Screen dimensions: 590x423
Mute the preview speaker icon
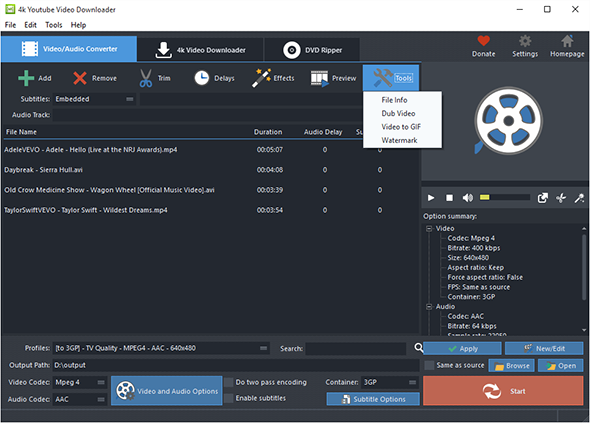click(x=468, y=198)
